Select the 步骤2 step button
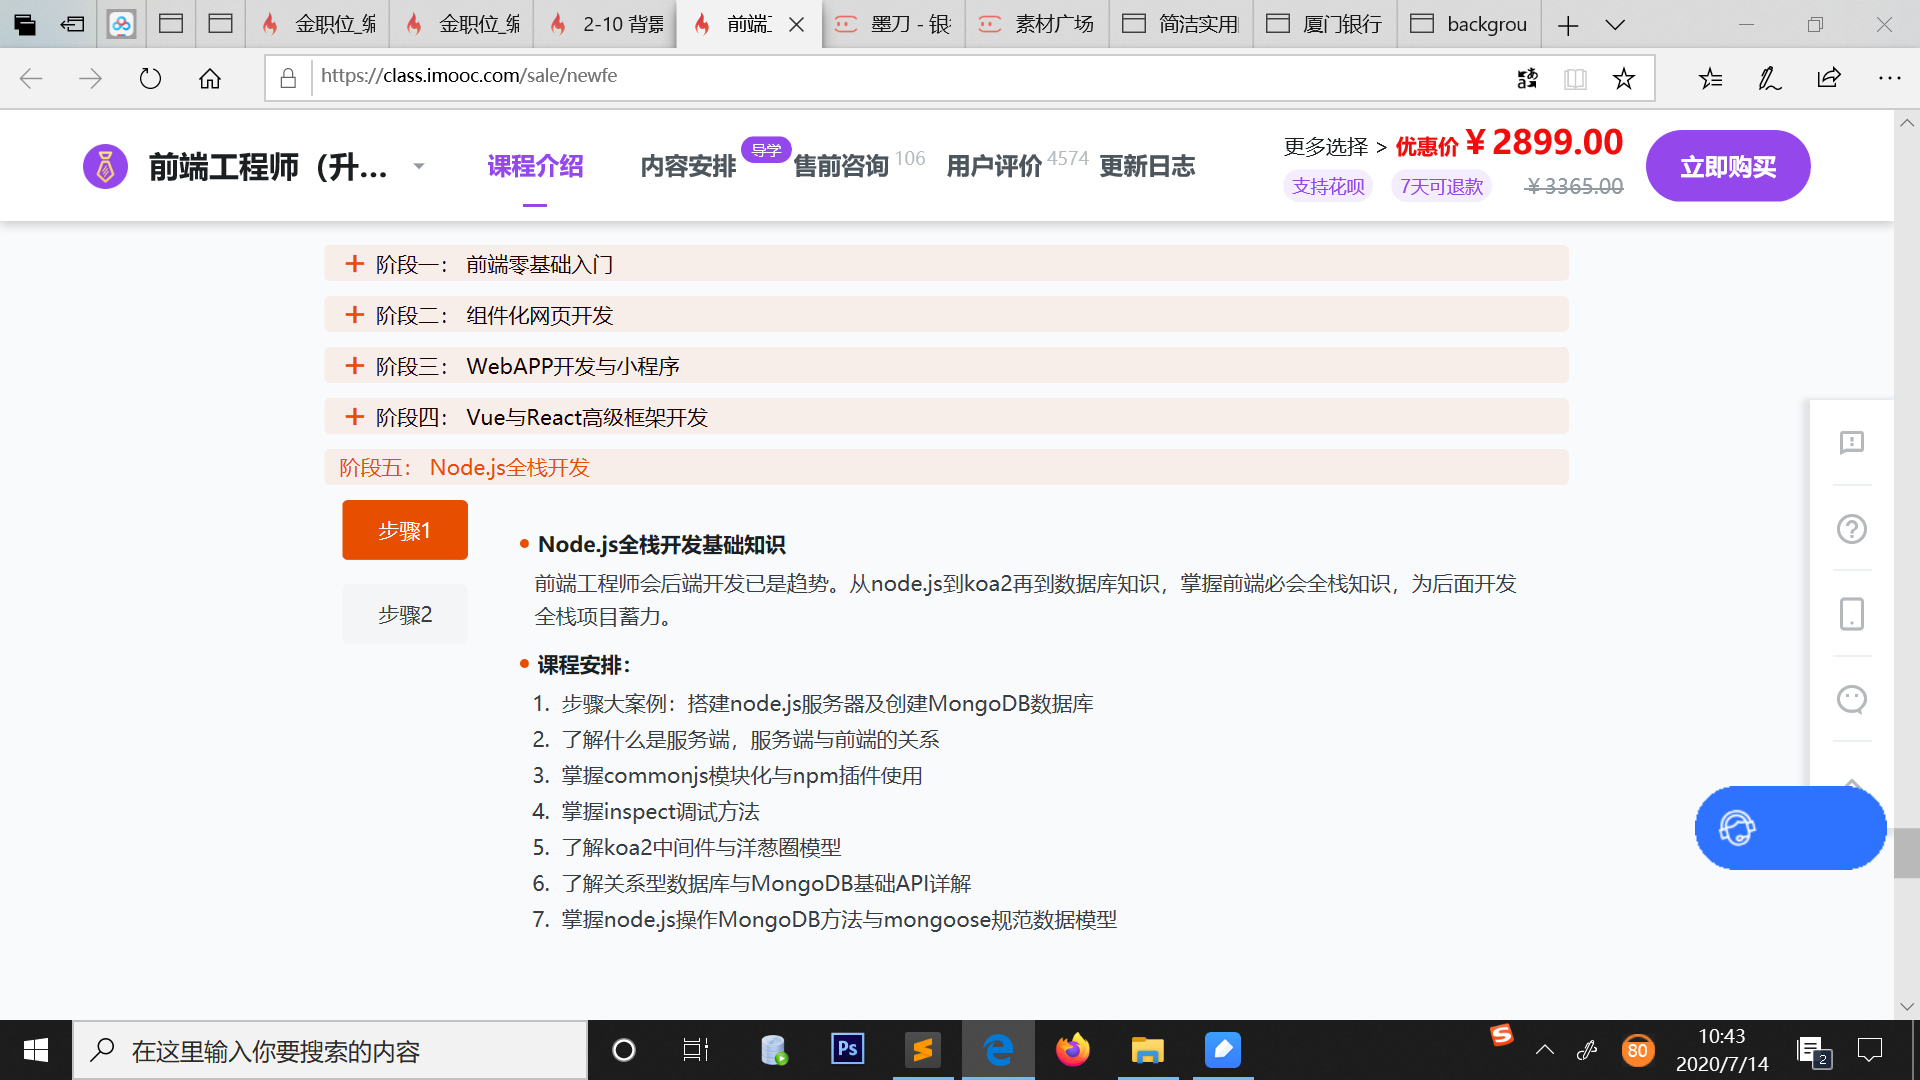 tap(405, 614)
